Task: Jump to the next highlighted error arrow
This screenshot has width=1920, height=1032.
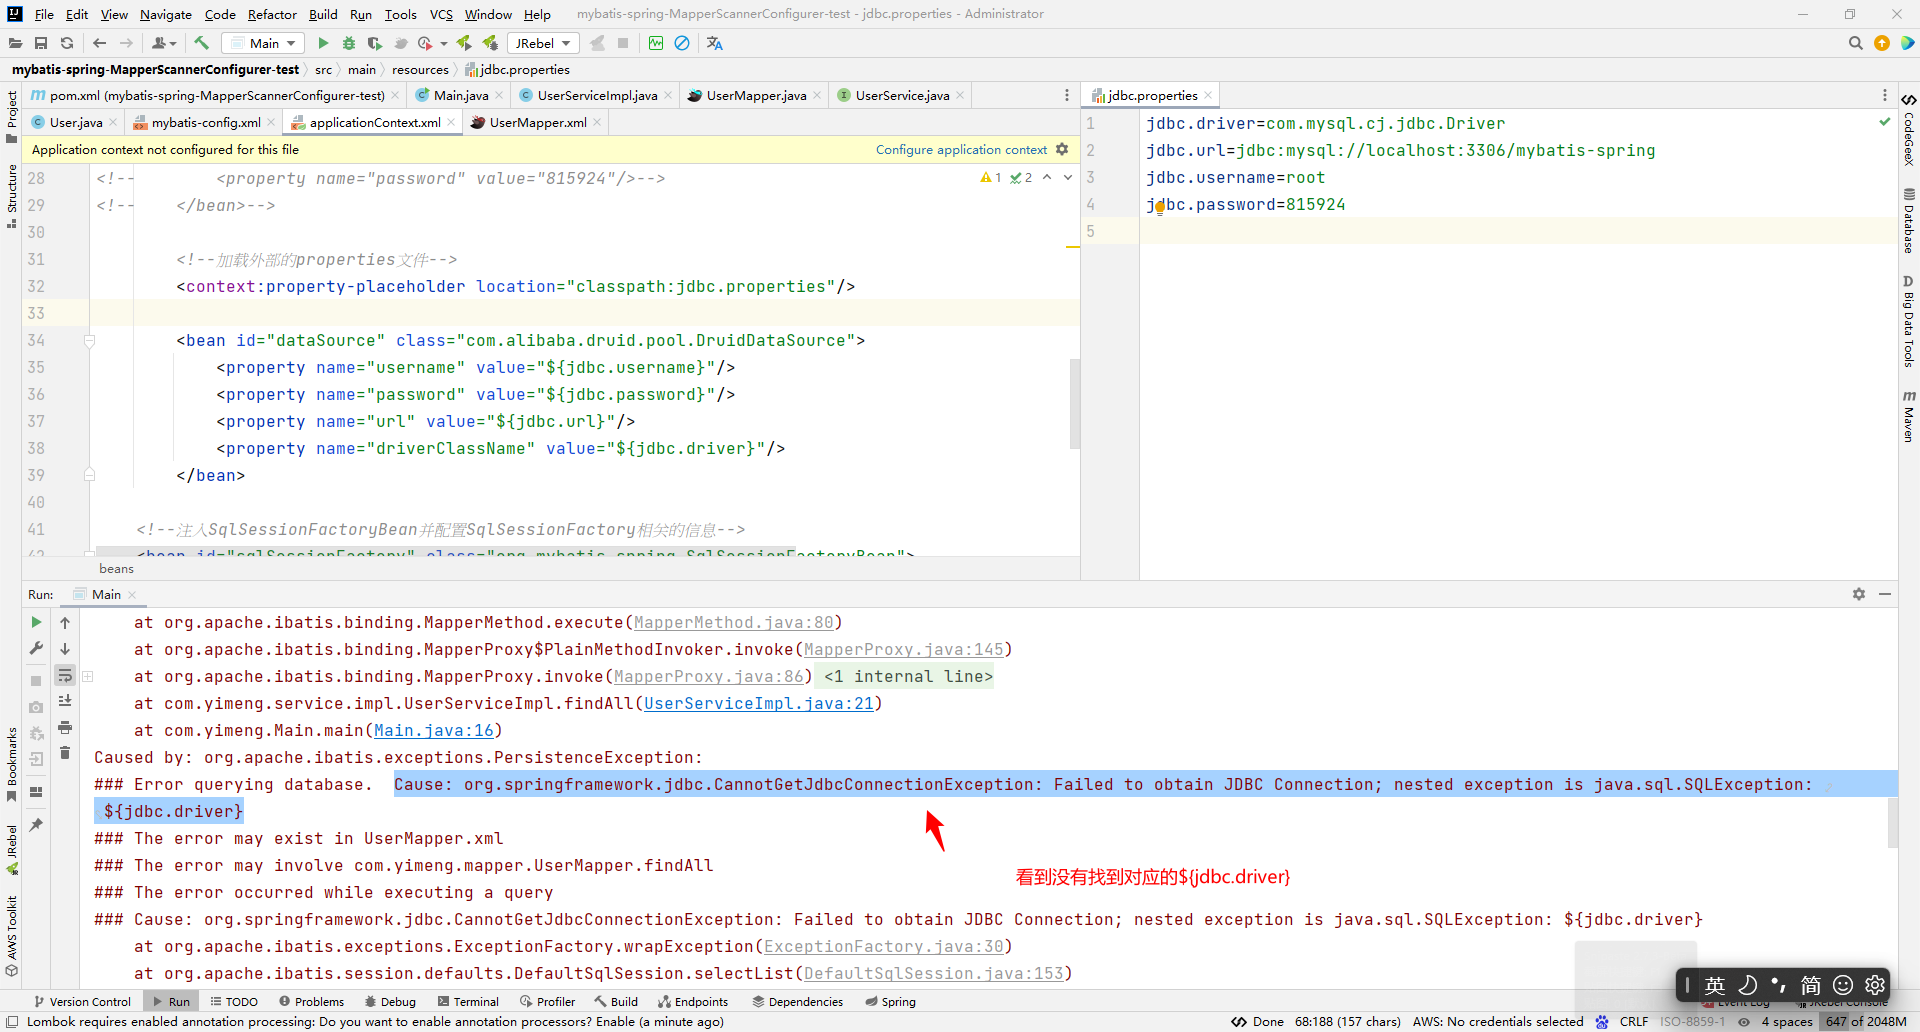Action: [x=1068, y=177]
